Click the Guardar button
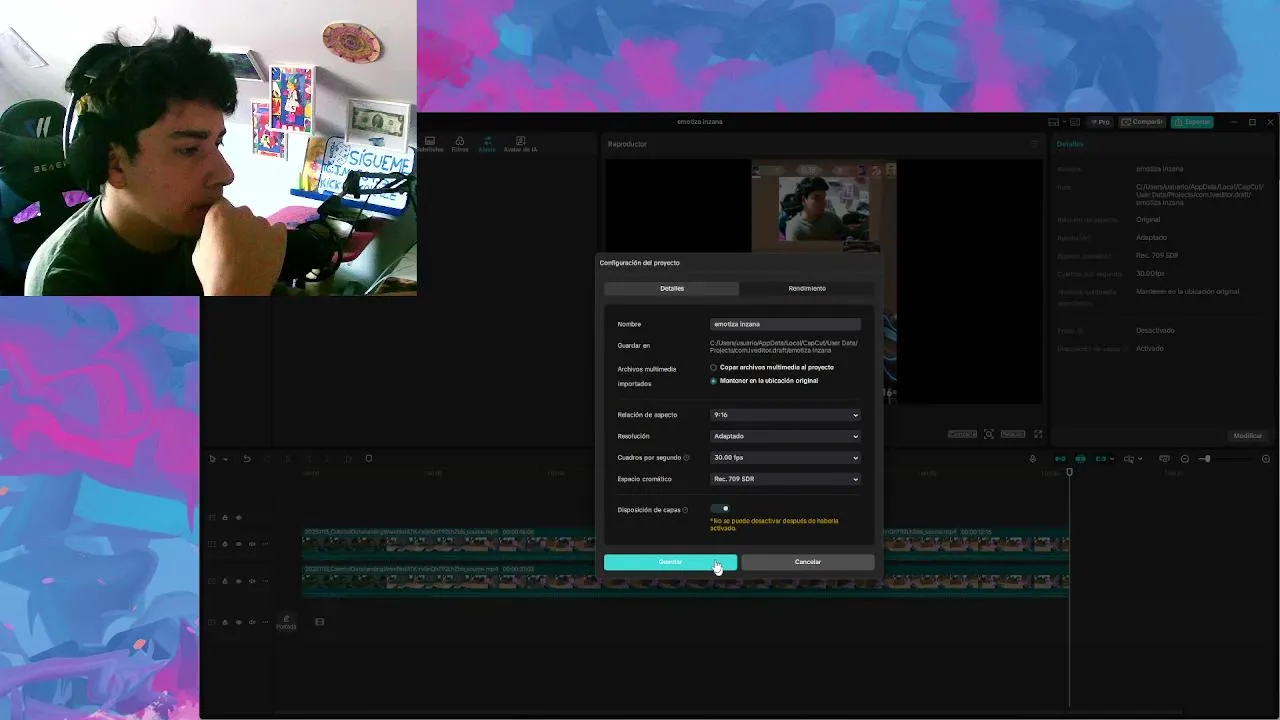1280x720 pixels. [x=670, y=562]
